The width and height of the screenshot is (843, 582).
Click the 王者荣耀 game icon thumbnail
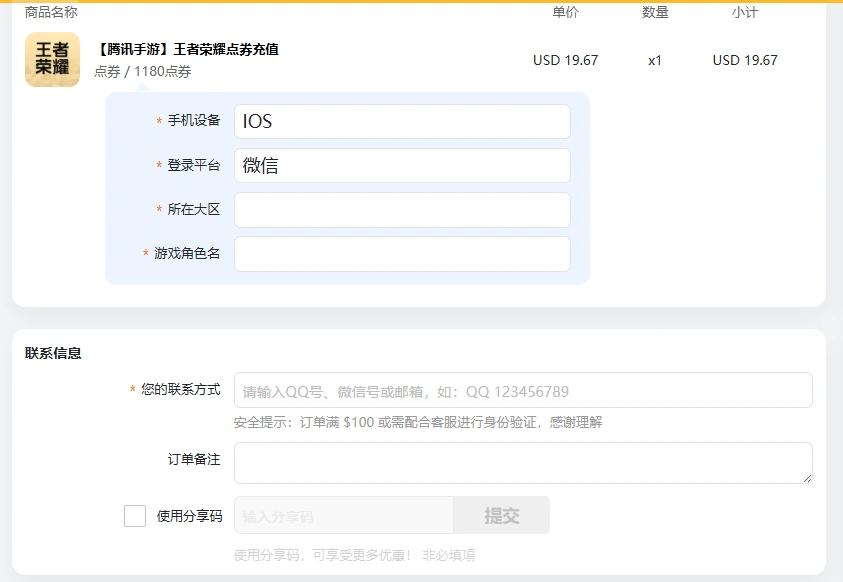click(x=52, y=59)
